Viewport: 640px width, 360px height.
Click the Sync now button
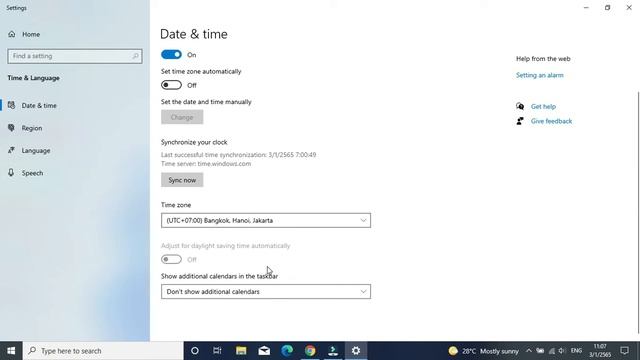182,180
